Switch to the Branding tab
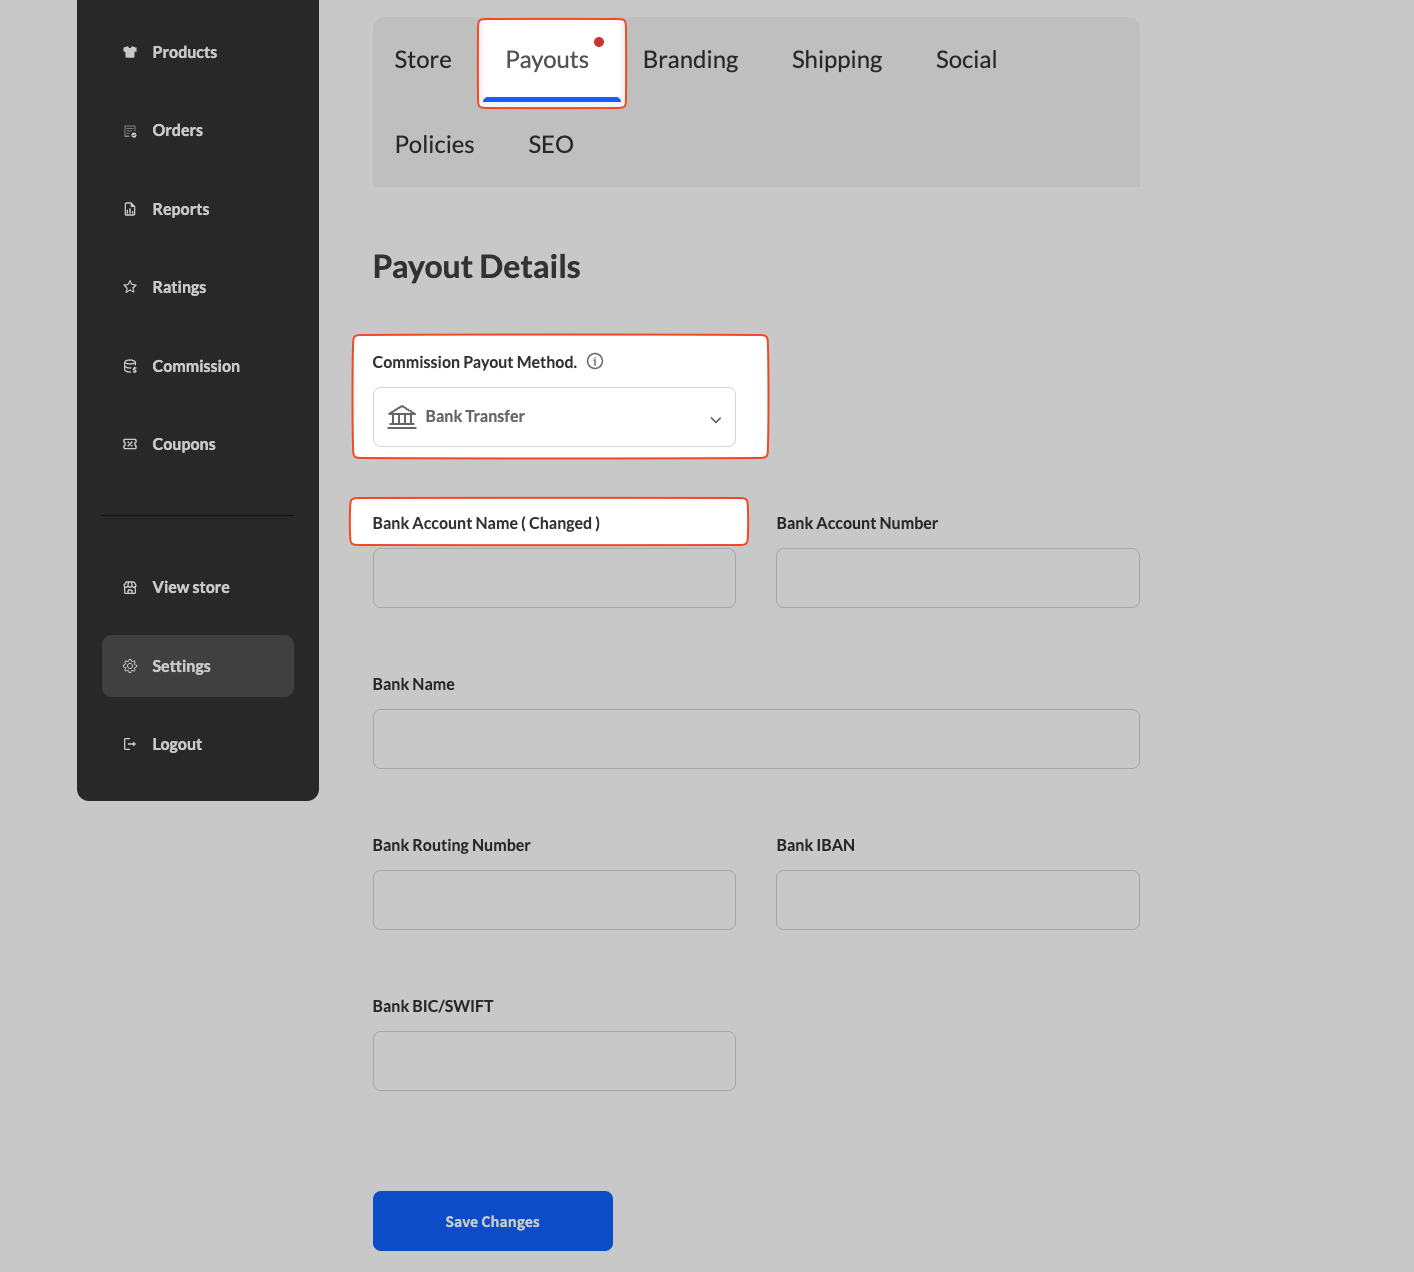This screenshot has width=1414, height=1272. [x=690, y=60]
